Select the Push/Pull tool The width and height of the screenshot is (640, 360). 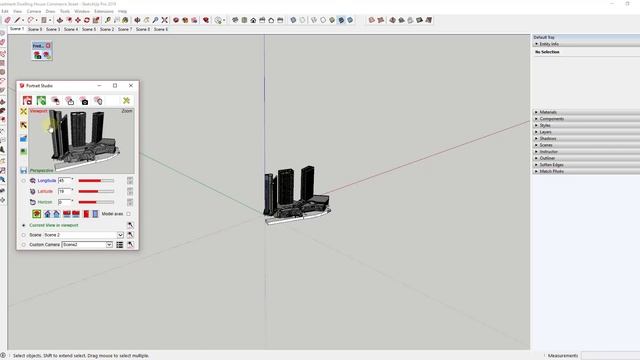(x=60, y=20)
